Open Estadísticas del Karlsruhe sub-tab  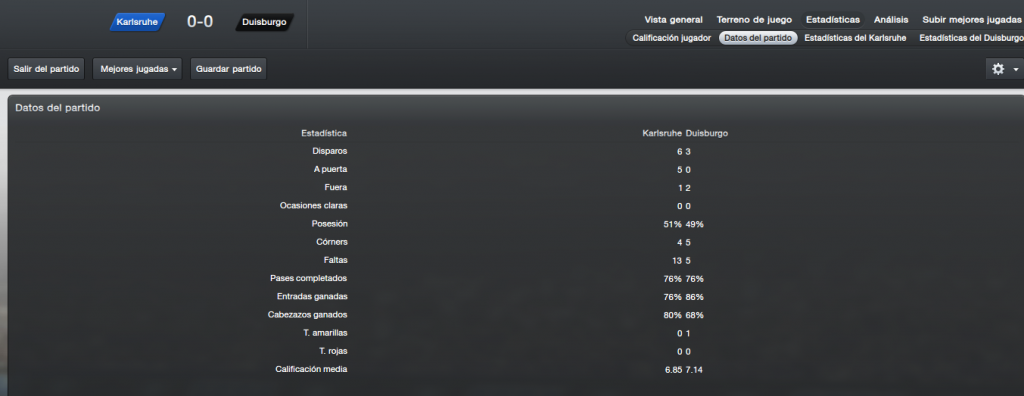(855, 38)
